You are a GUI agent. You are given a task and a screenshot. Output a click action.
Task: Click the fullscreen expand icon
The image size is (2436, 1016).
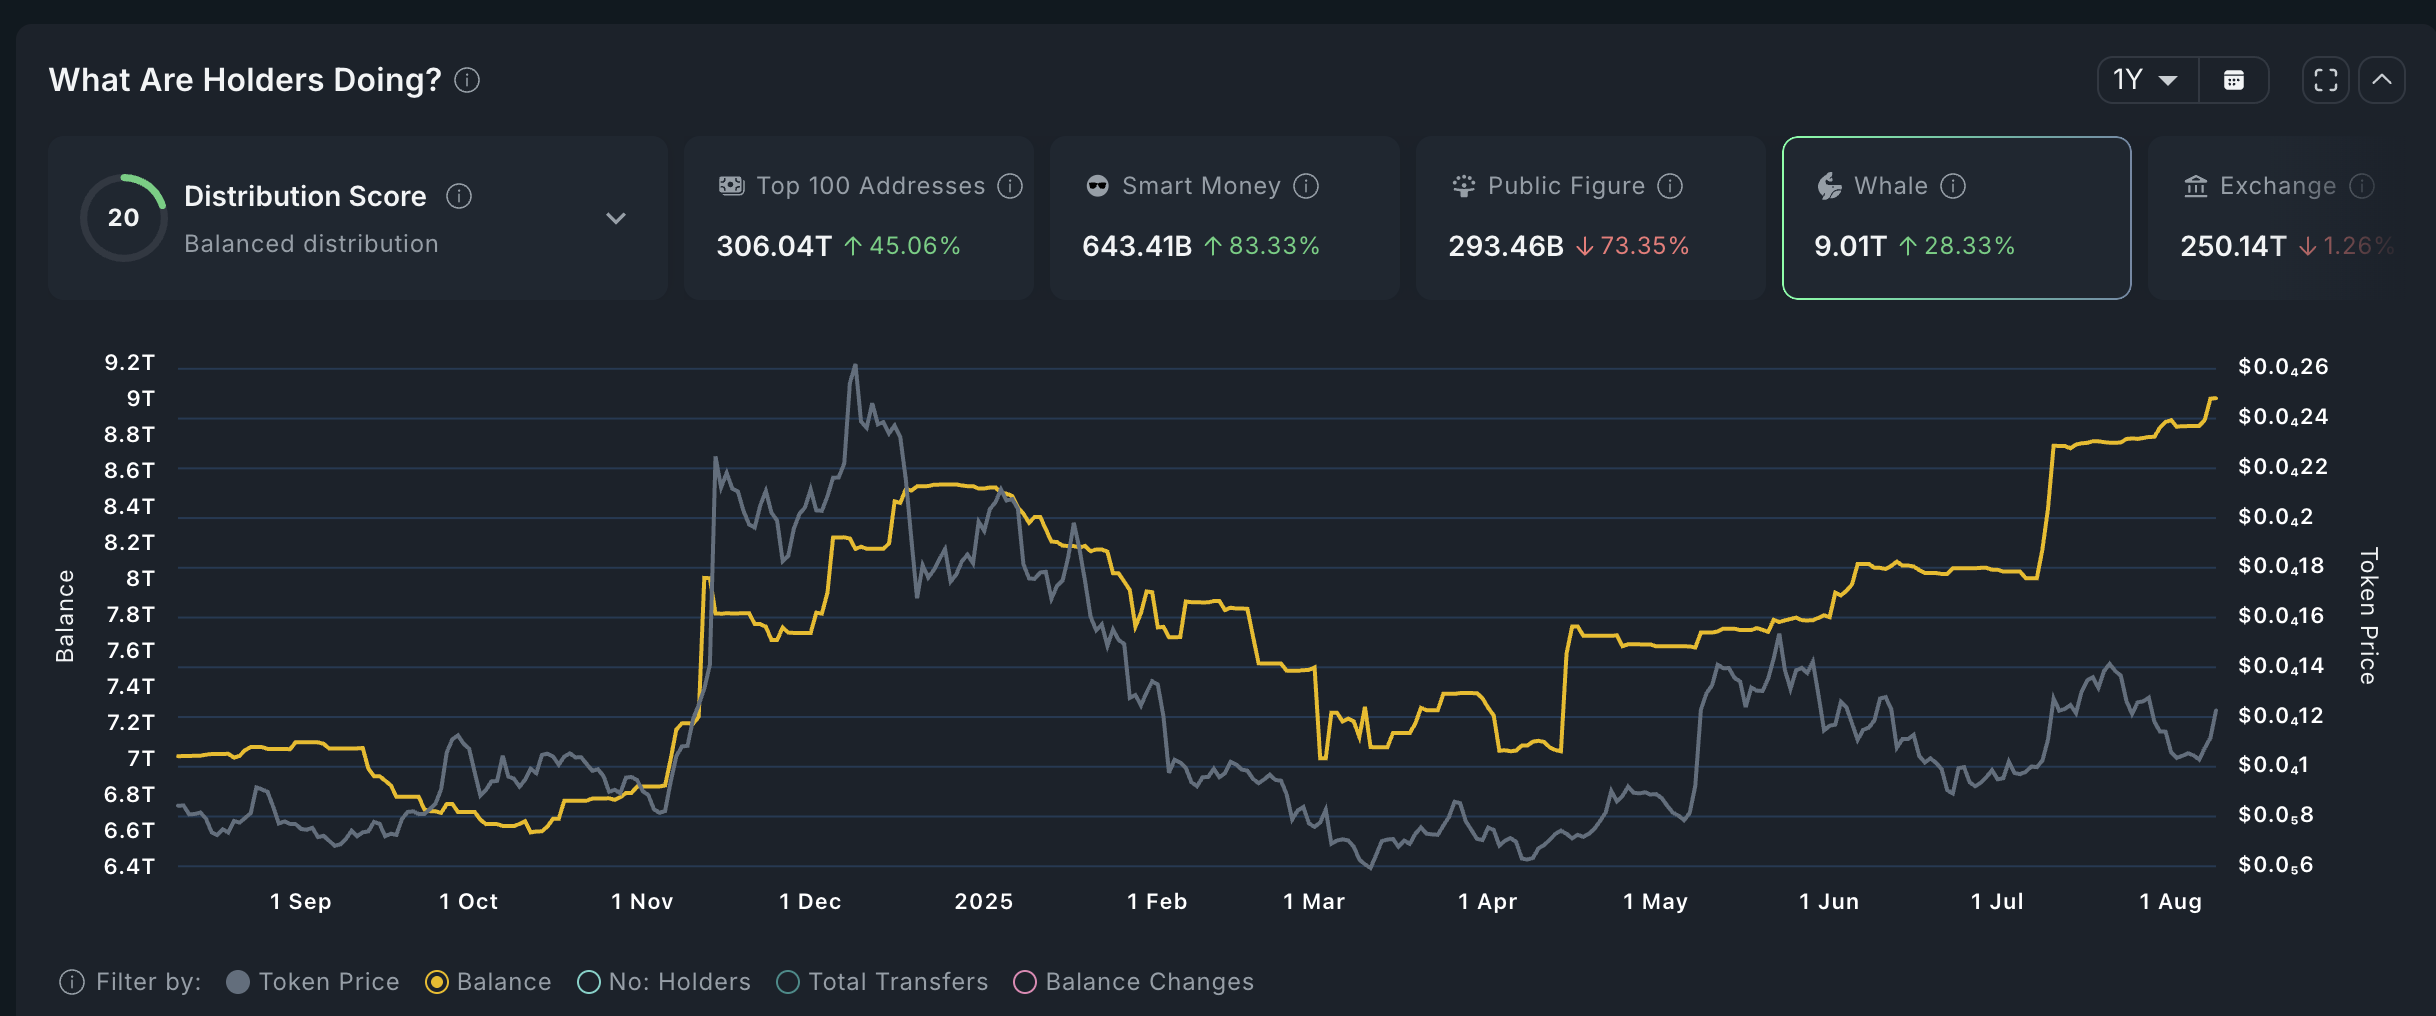point(2325,80)
